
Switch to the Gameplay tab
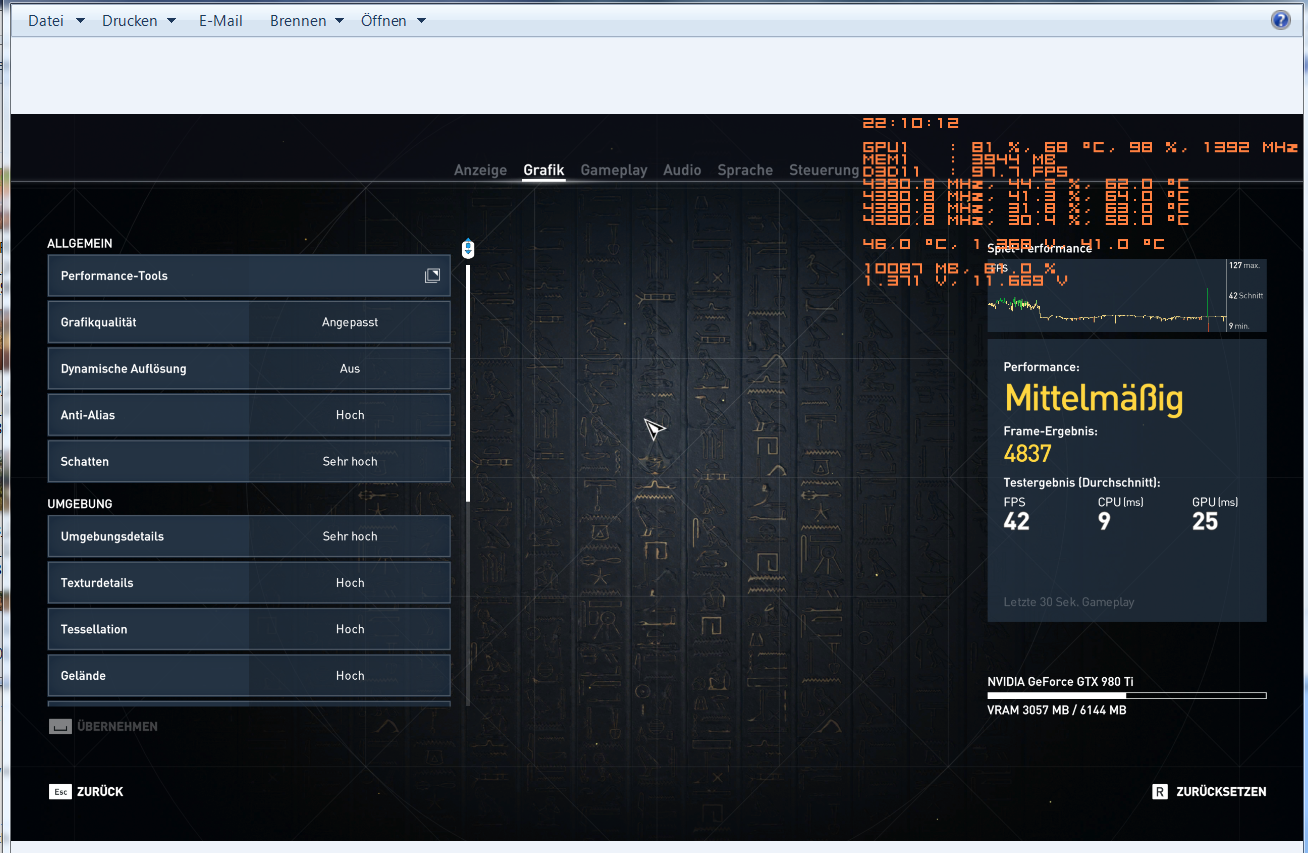tap(614, 171)
